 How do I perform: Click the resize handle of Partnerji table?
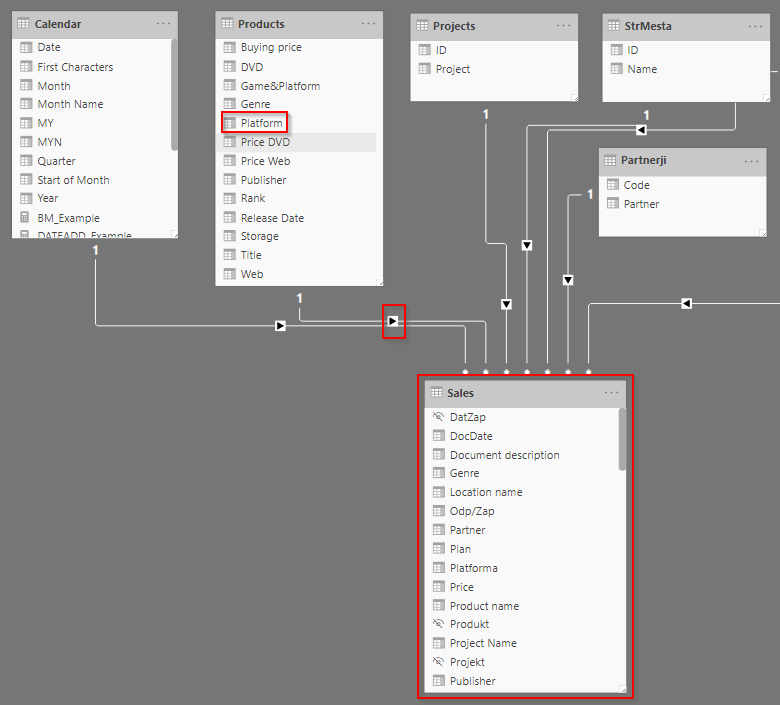761,231
